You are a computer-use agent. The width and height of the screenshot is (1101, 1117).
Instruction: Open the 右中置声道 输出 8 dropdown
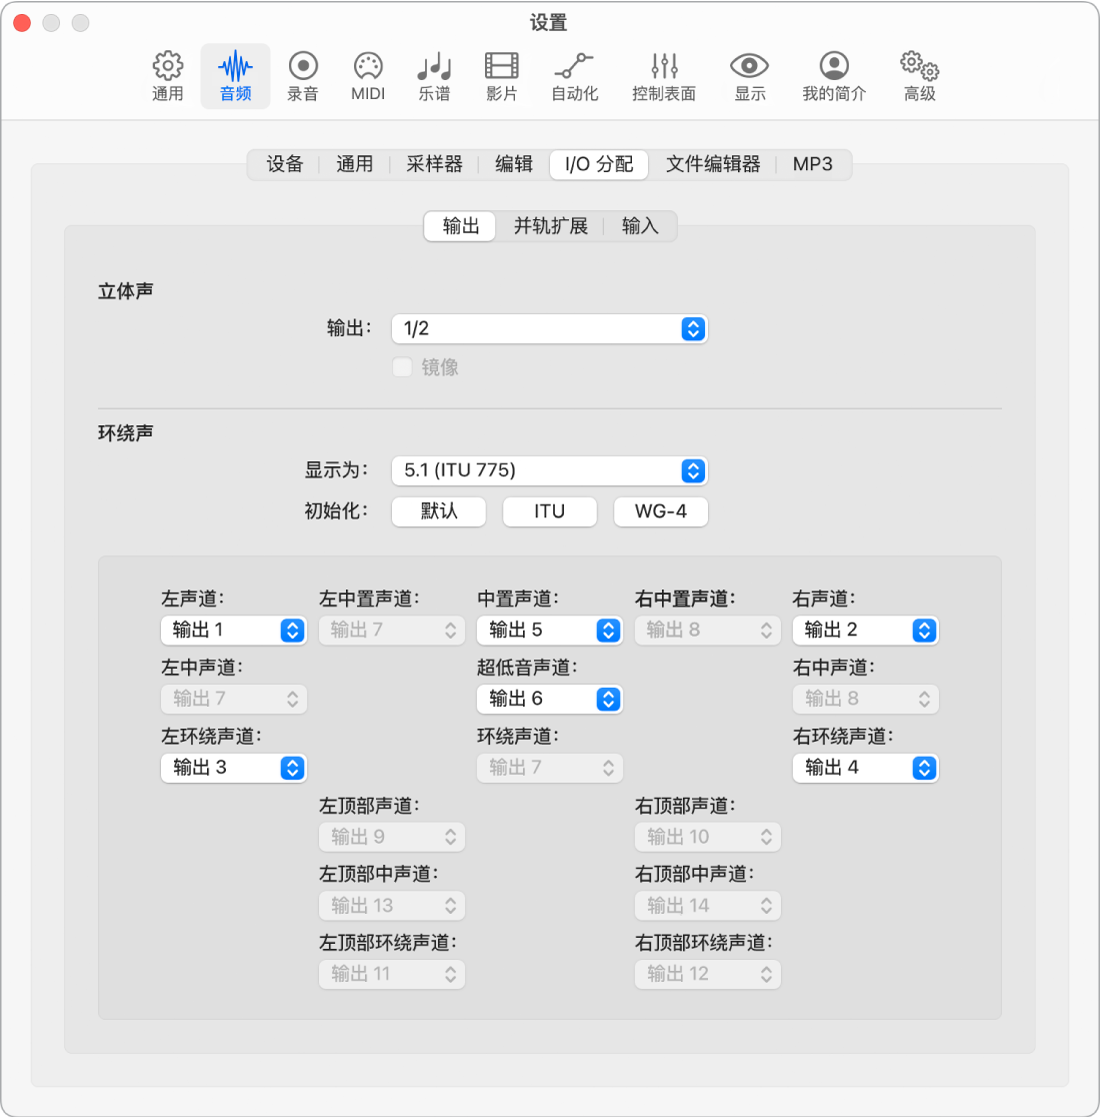[707, 630]
